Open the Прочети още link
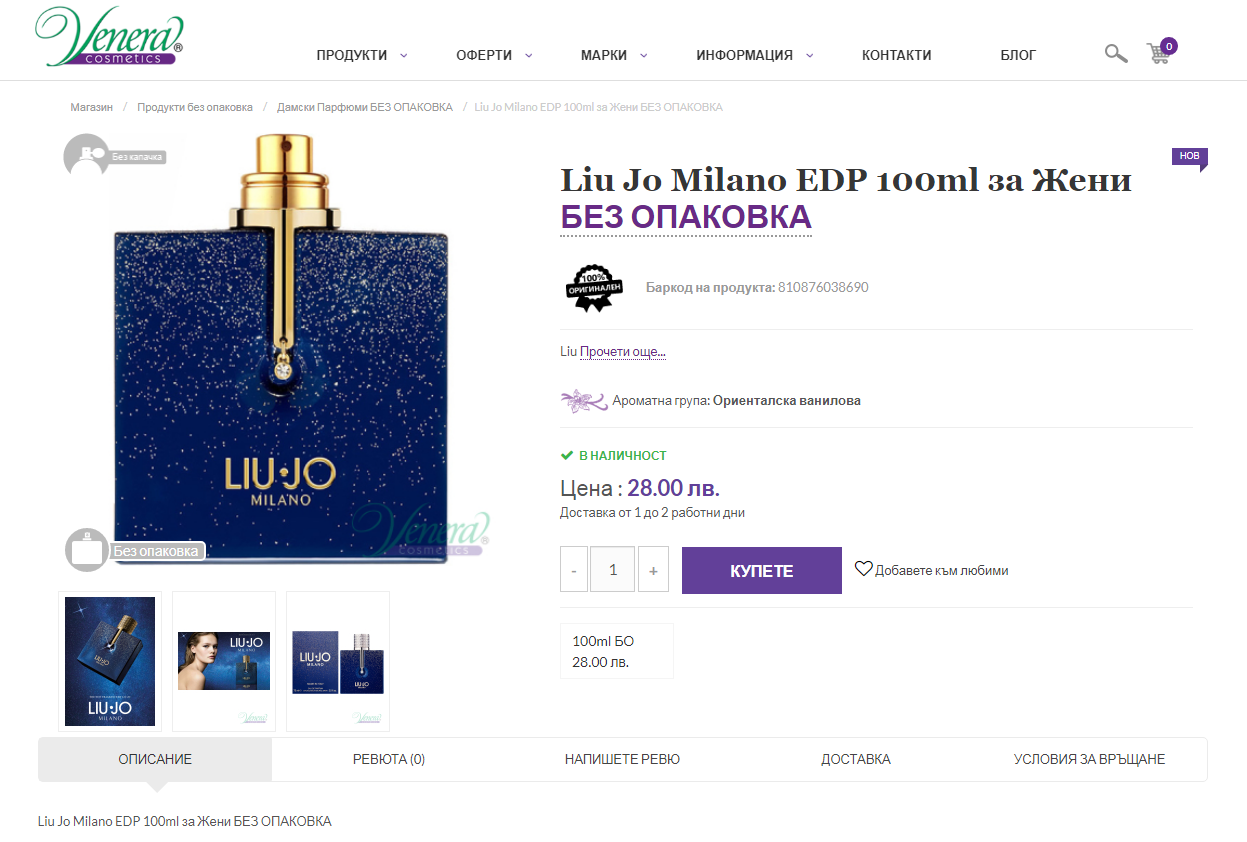Viewport: 1247px width, 842px height. 623,352
